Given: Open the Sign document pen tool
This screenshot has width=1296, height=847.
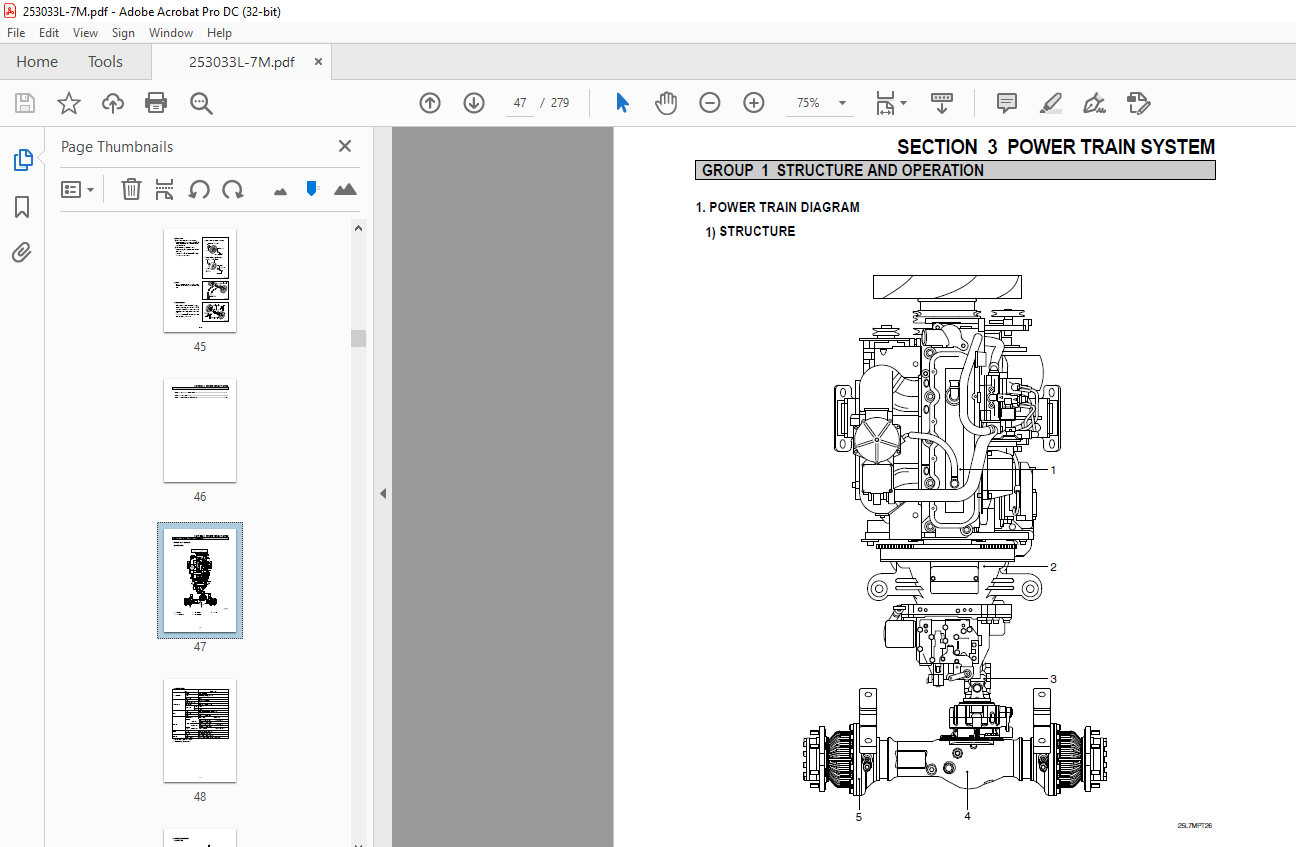Looking at the screenshot, I should pyautogui.click(x=1094, y=103).
